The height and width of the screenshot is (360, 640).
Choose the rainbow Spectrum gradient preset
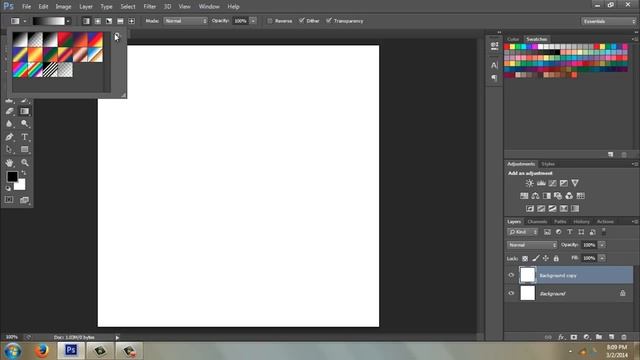[x=20, y=70]
